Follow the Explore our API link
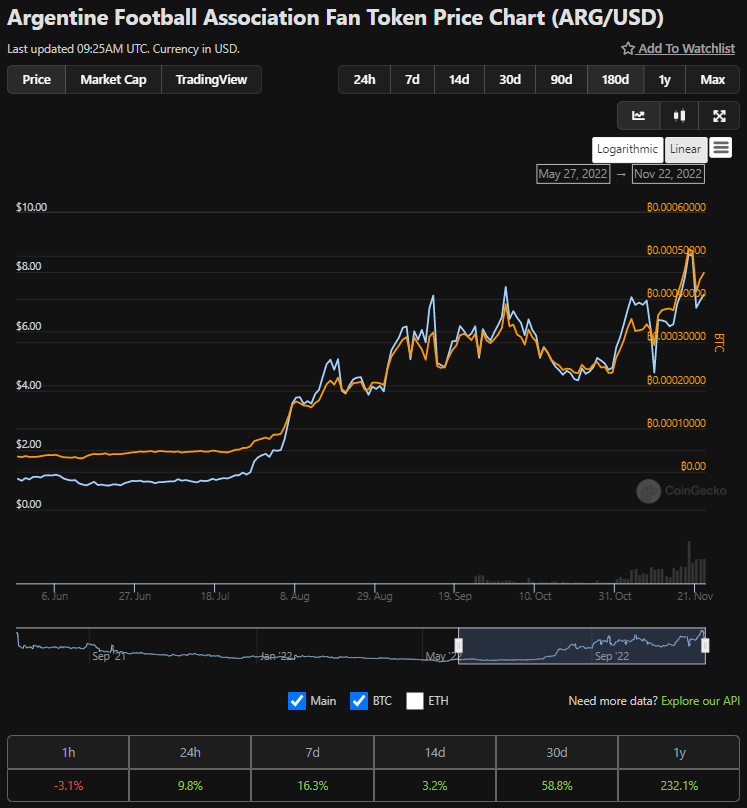Viewport: 747px width, 808px height. click(701, 701)
